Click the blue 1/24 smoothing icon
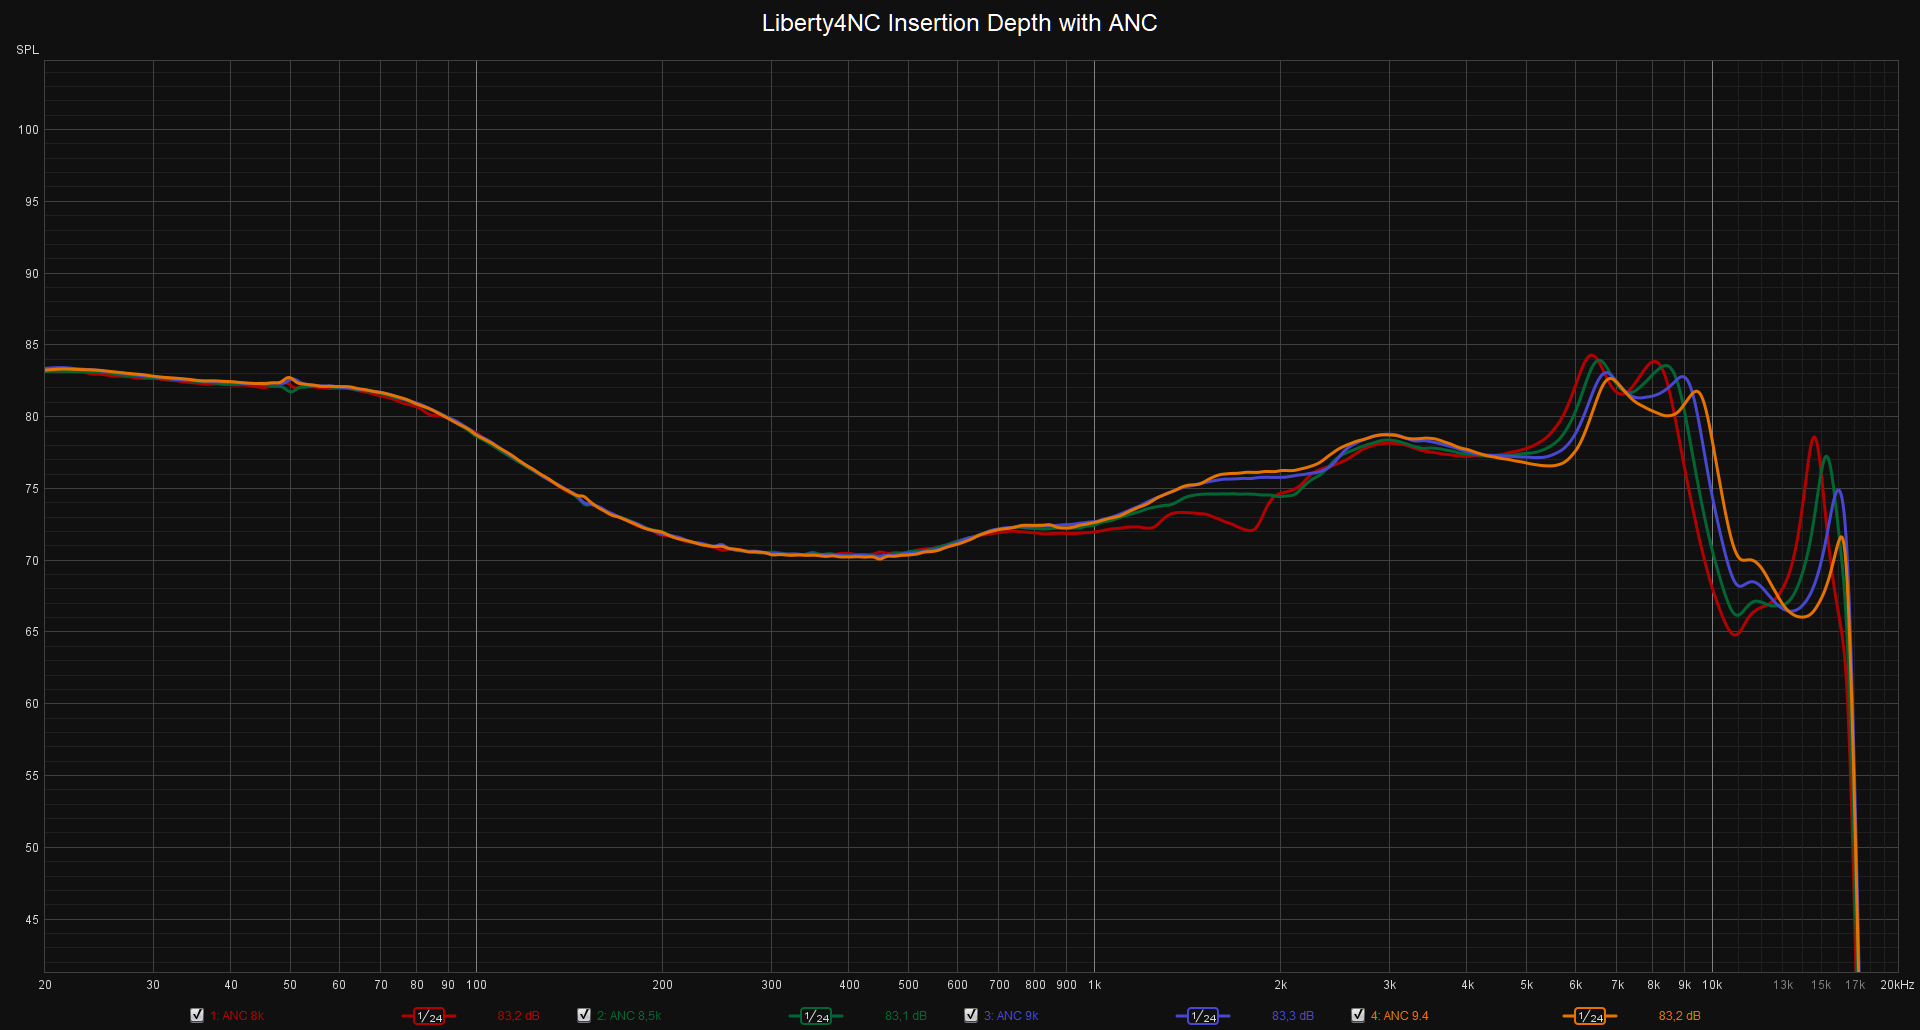 tap(1203, 1016)
